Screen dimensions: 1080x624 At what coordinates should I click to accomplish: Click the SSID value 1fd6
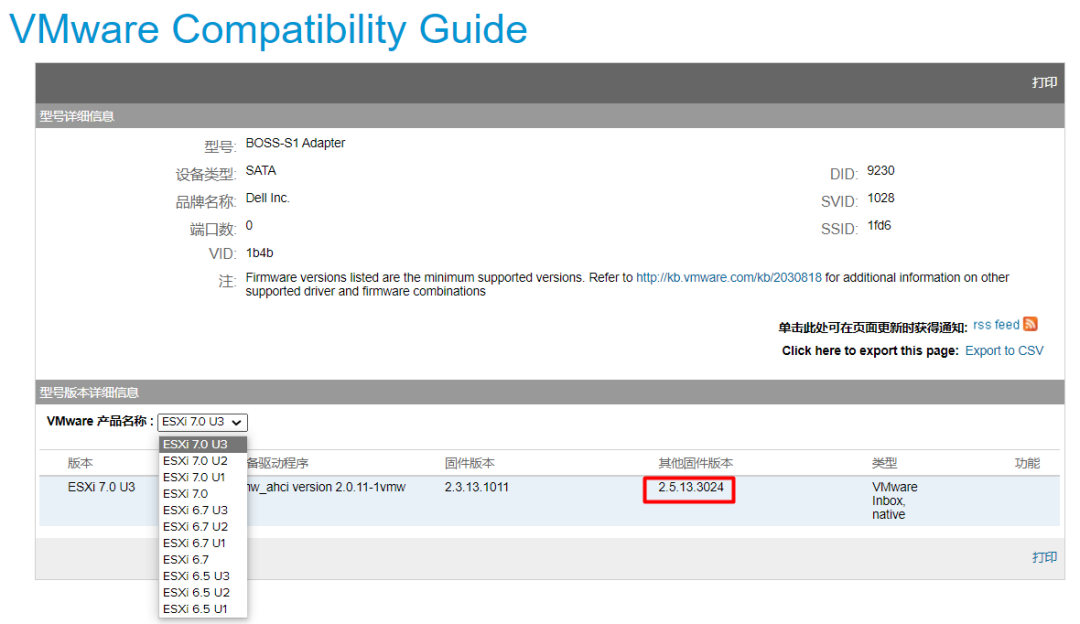[880, 226]
